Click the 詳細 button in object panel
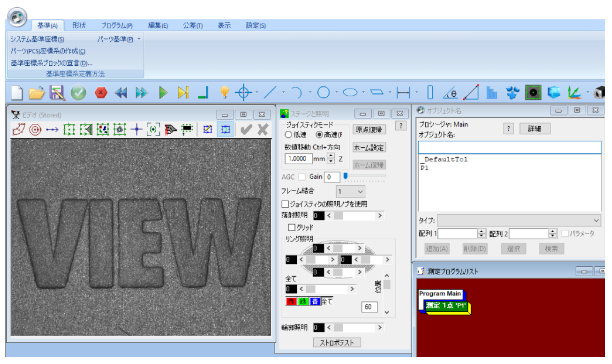 [535, 129]
